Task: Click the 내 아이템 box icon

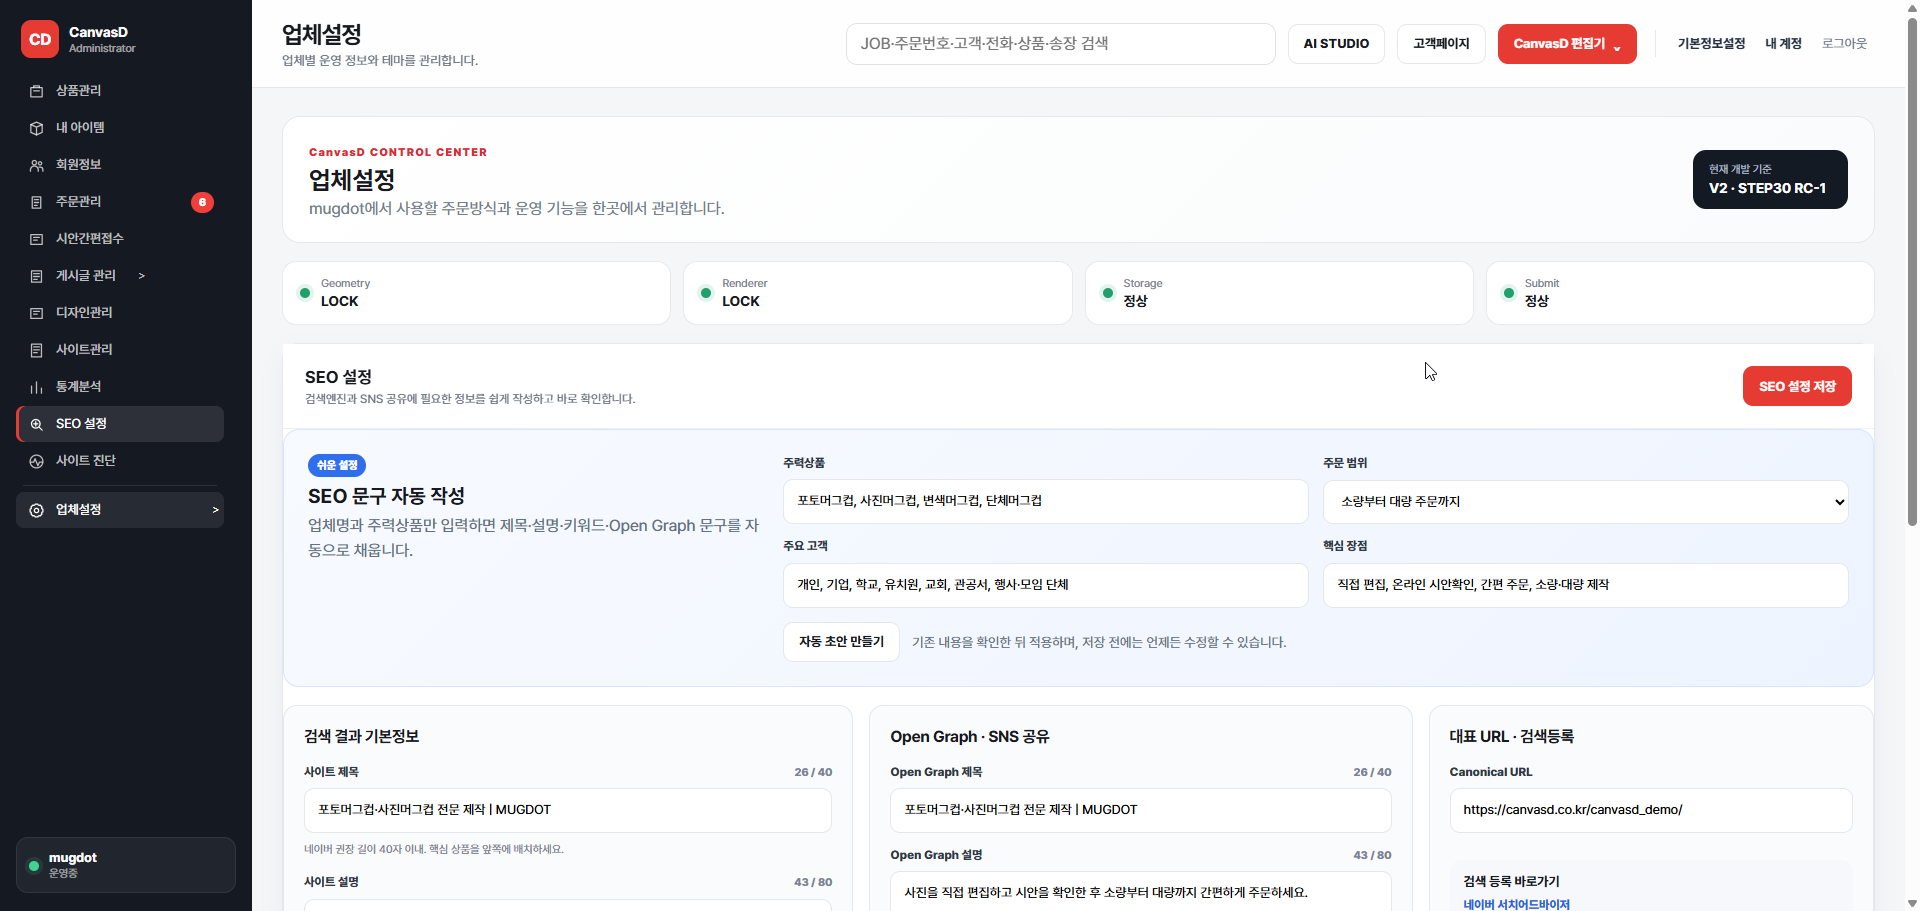Action: (37, 128)
